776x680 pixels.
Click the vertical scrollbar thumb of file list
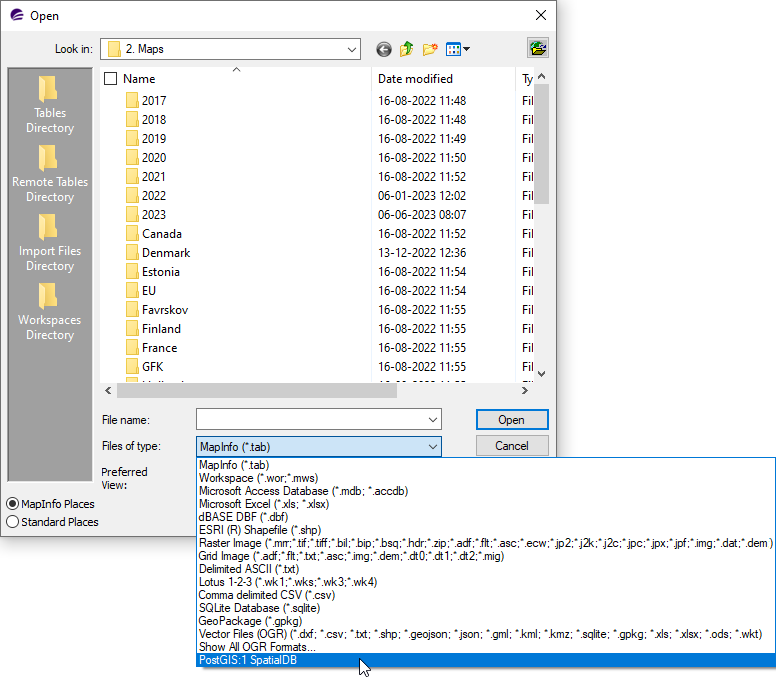click(541, 144)
